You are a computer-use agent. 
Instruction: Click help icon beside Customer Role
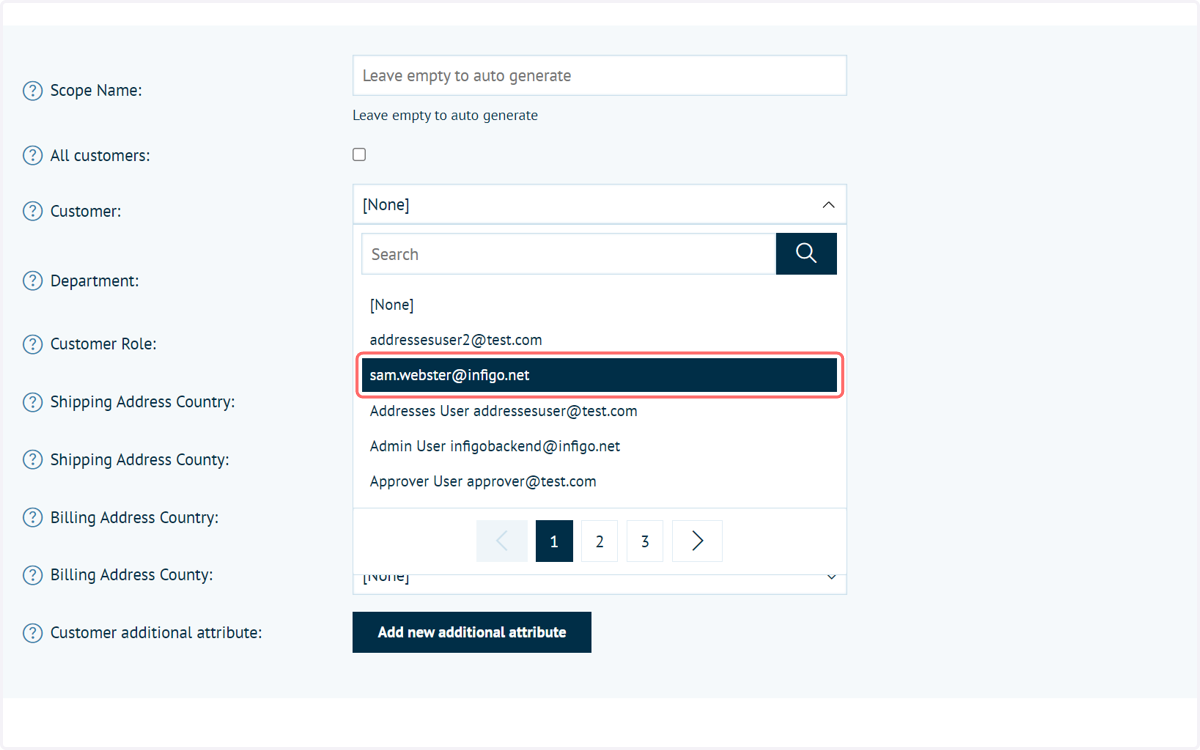[33, 344]
